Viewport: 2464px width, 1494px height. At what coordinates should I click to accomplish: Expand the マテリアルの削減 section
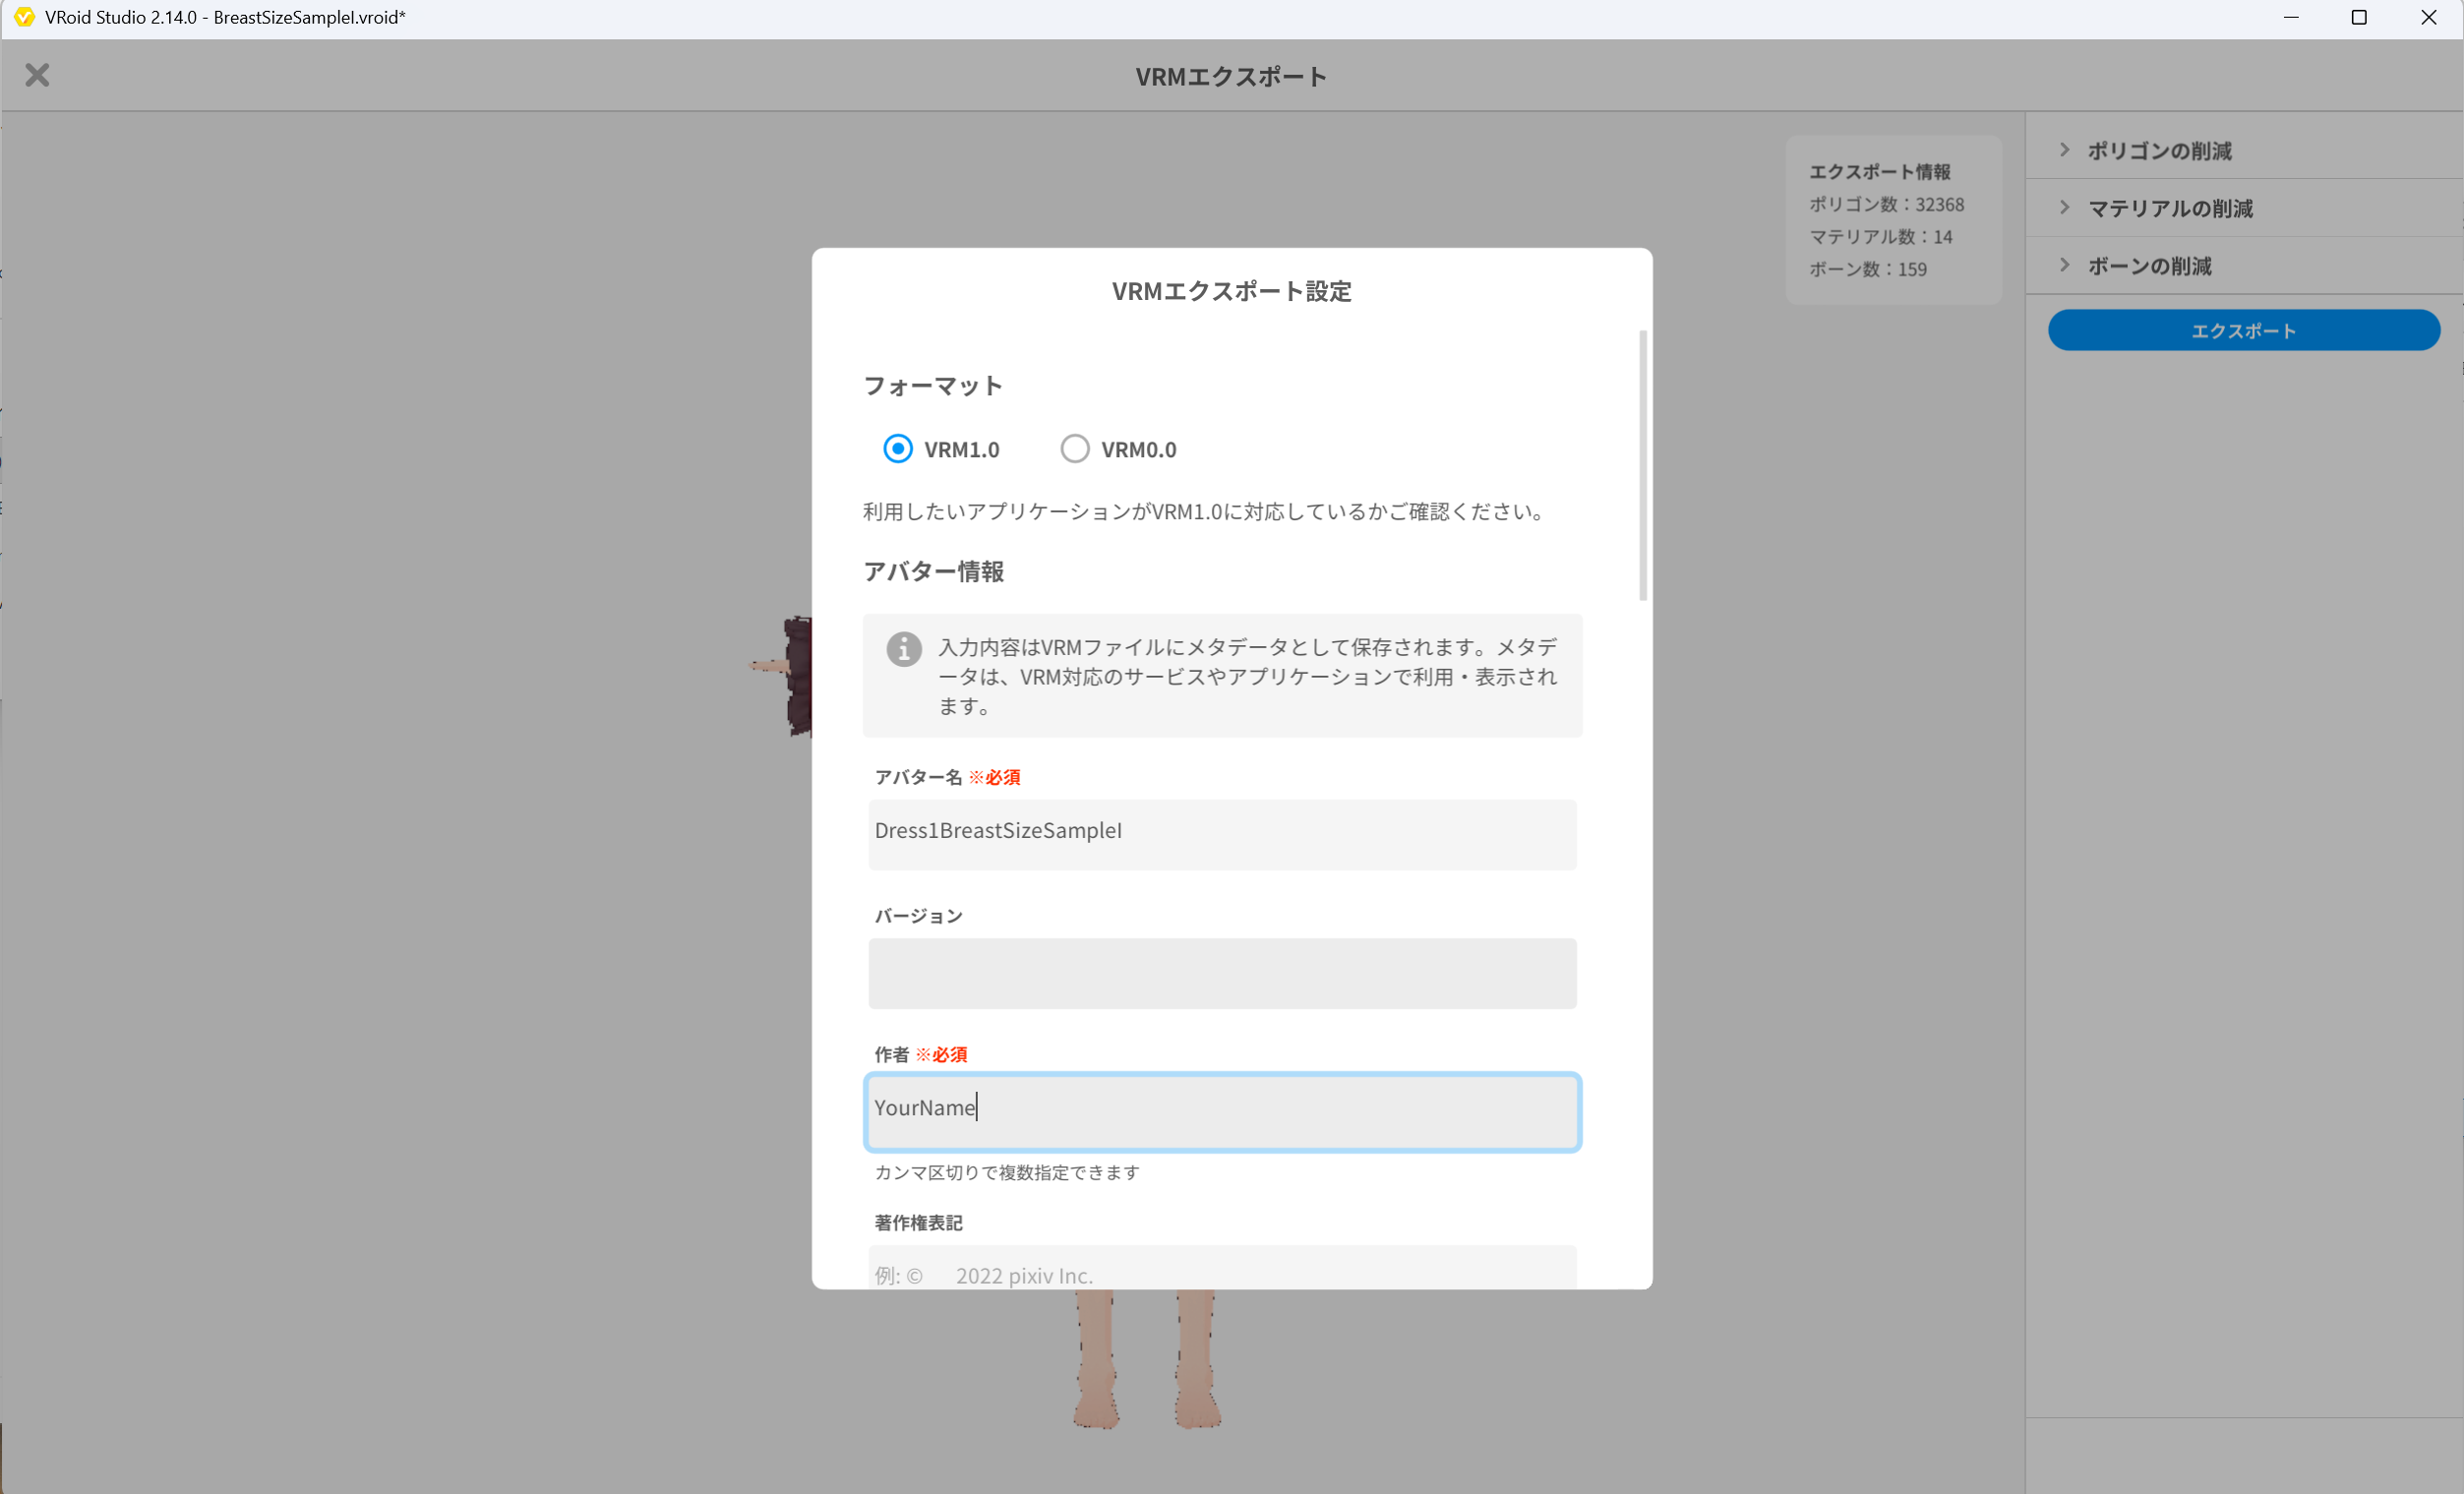[x=2244, y=208]
